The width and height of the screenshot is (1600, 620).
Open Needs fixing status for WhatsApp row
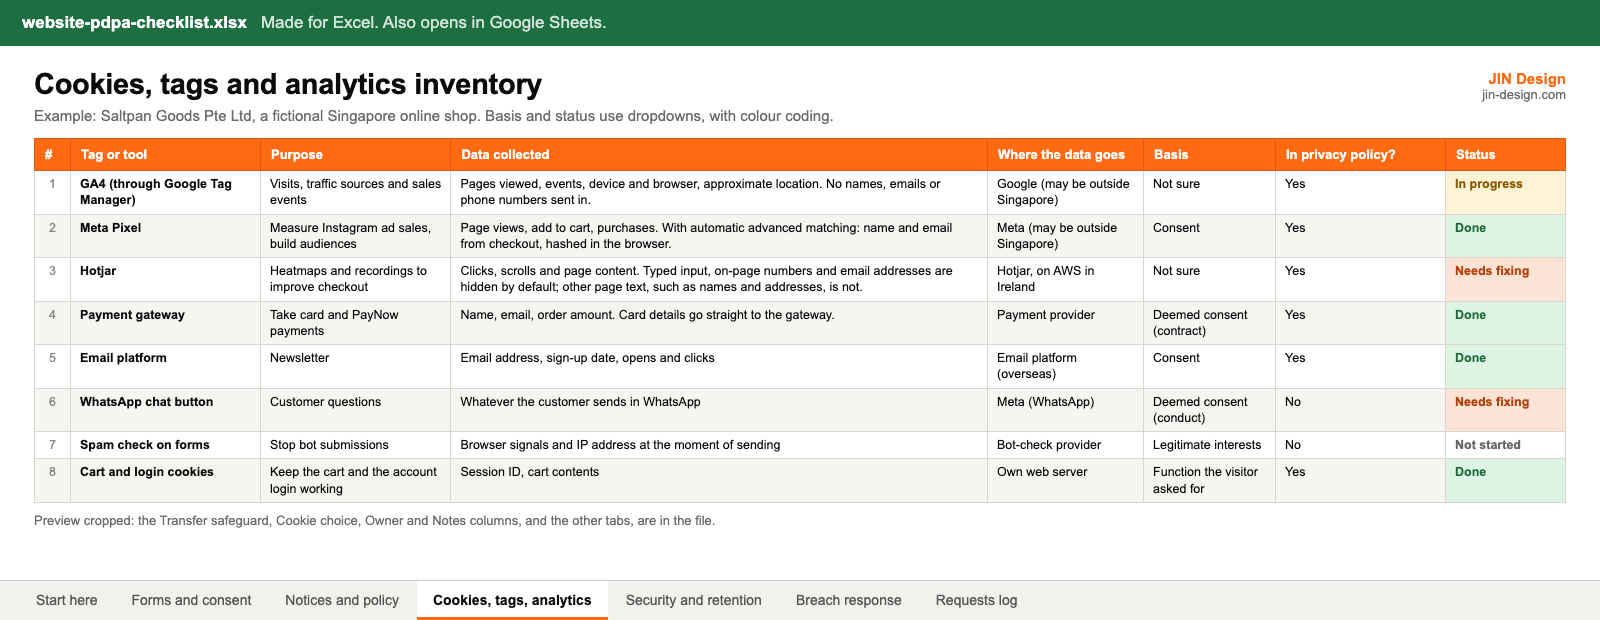pos(1505,410)
